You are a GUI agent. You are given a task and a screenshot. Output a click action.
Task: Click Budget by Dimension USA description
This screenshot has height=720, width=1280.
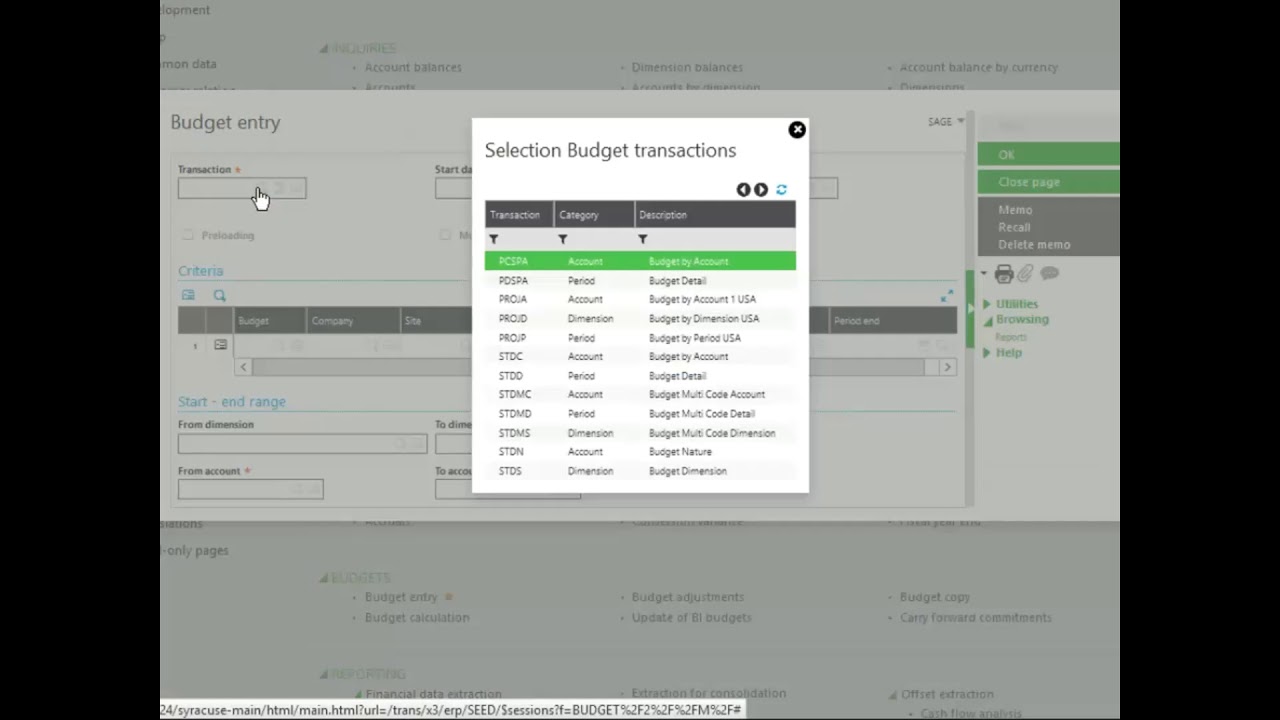(704, 319)
